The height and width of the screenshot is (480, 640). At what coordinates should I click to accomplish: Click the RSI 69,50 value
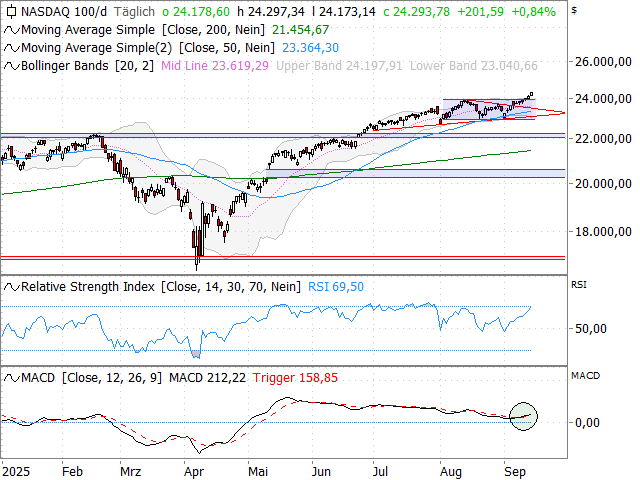pyautogui.click(x=336, y=287)
